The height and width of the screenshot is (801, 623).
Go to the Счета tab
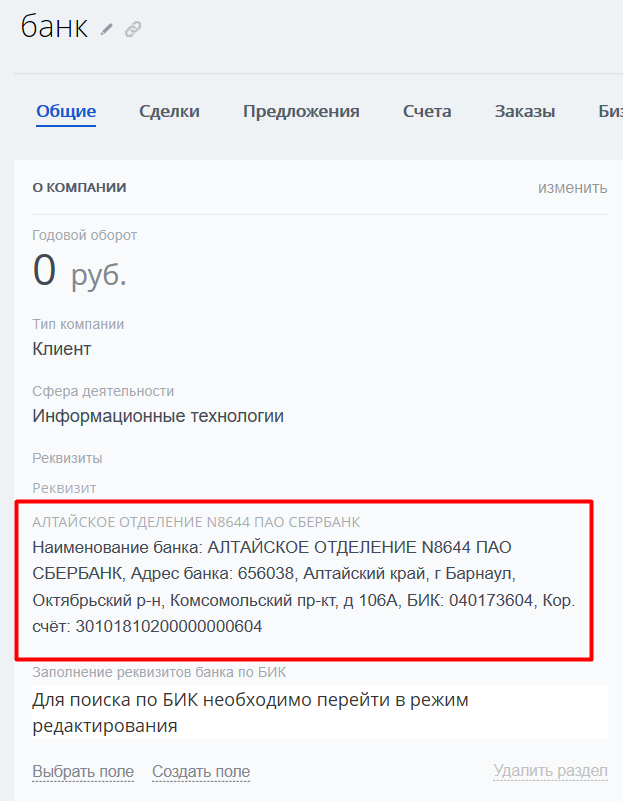point(427,111)
